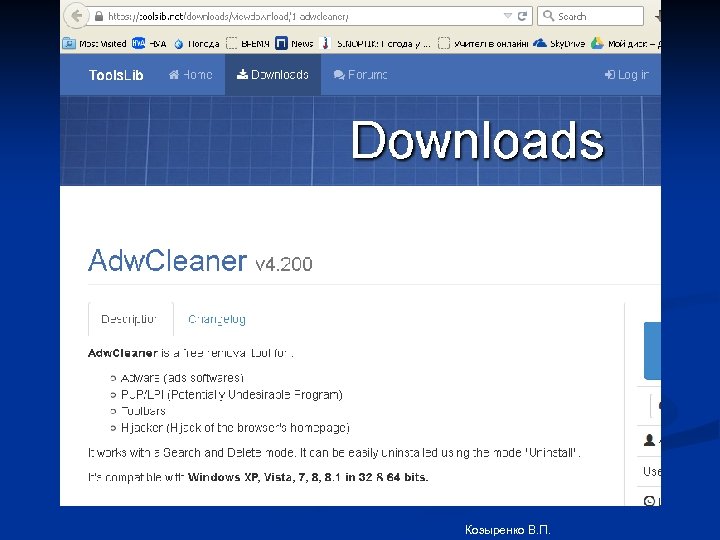720x540 pixels.
Task: Open the URL history dropdown arrow
Action: 507,16
